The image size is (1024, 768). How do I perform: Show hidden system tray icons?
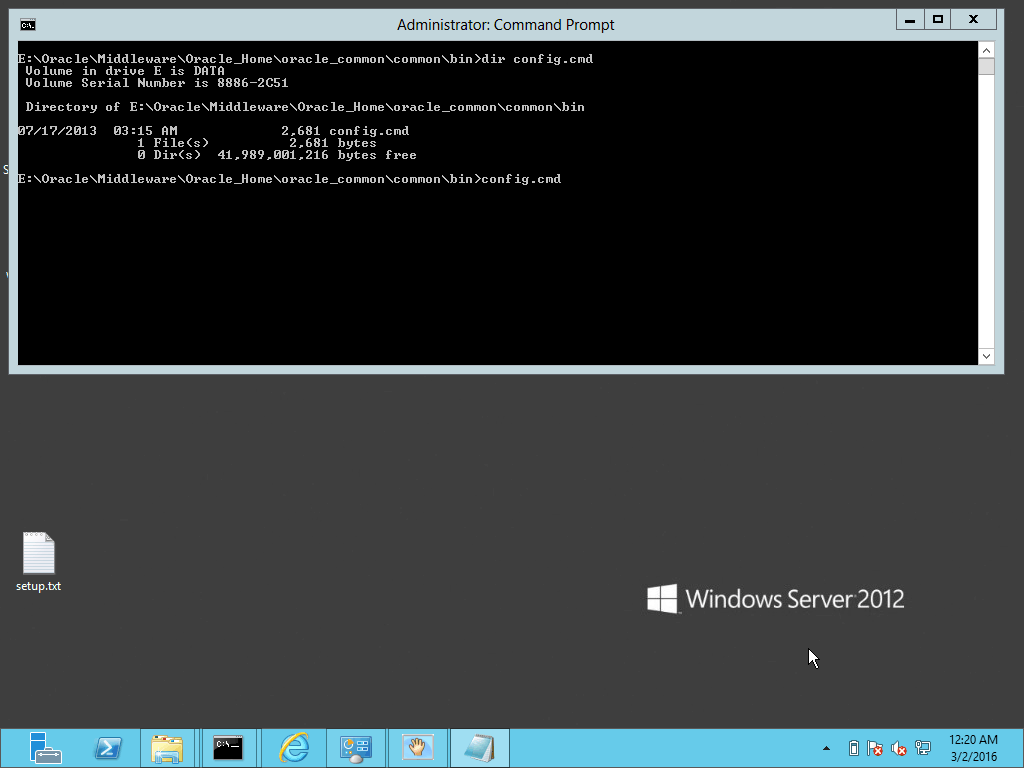coord(826,748)
